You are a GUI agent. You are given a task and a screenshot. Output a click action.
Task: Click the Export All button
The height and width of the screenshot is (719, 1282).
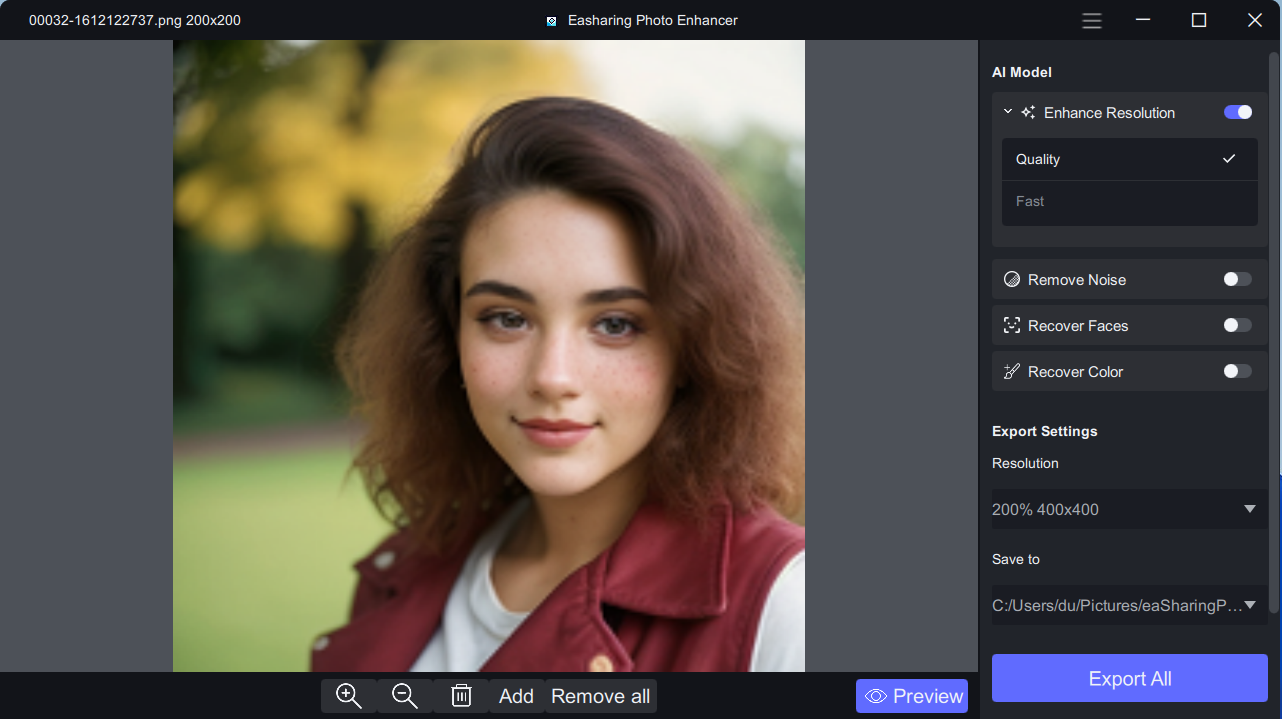tap(1129, 678)
